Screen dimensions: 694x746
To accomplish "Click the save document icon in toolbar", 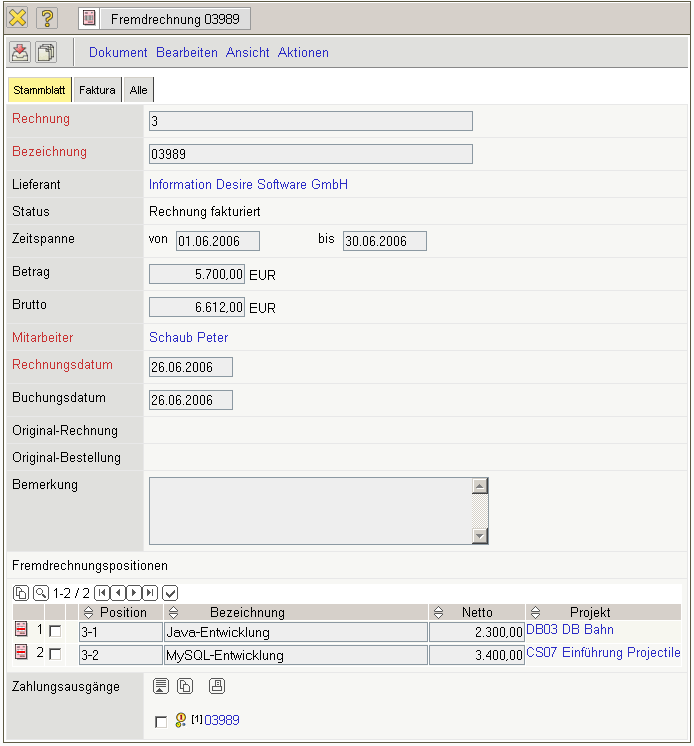I will click(x=20, y=52).
